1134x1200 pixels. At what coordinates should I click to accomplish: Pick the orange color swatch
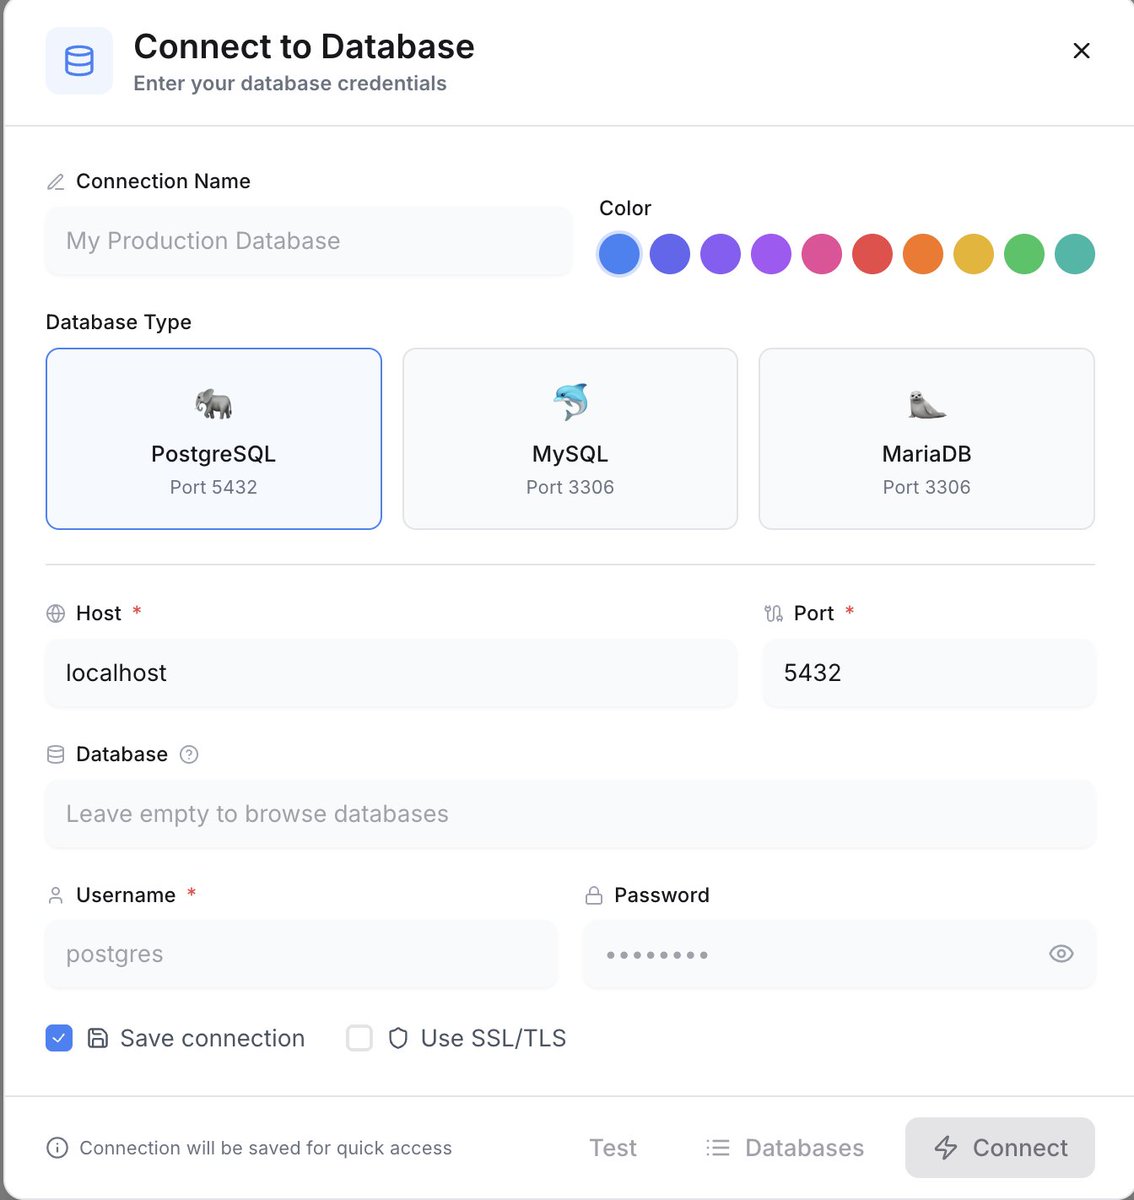(923, 254)
